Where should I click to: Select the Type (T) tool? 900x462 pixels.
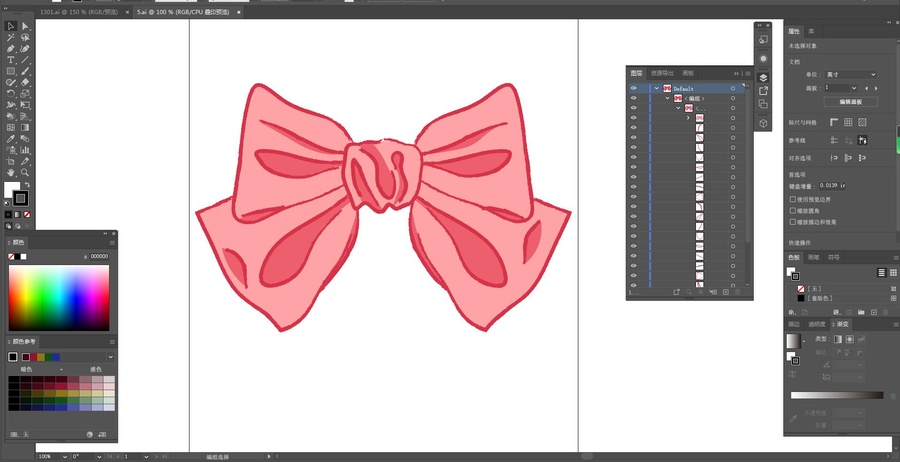[11, 60]
